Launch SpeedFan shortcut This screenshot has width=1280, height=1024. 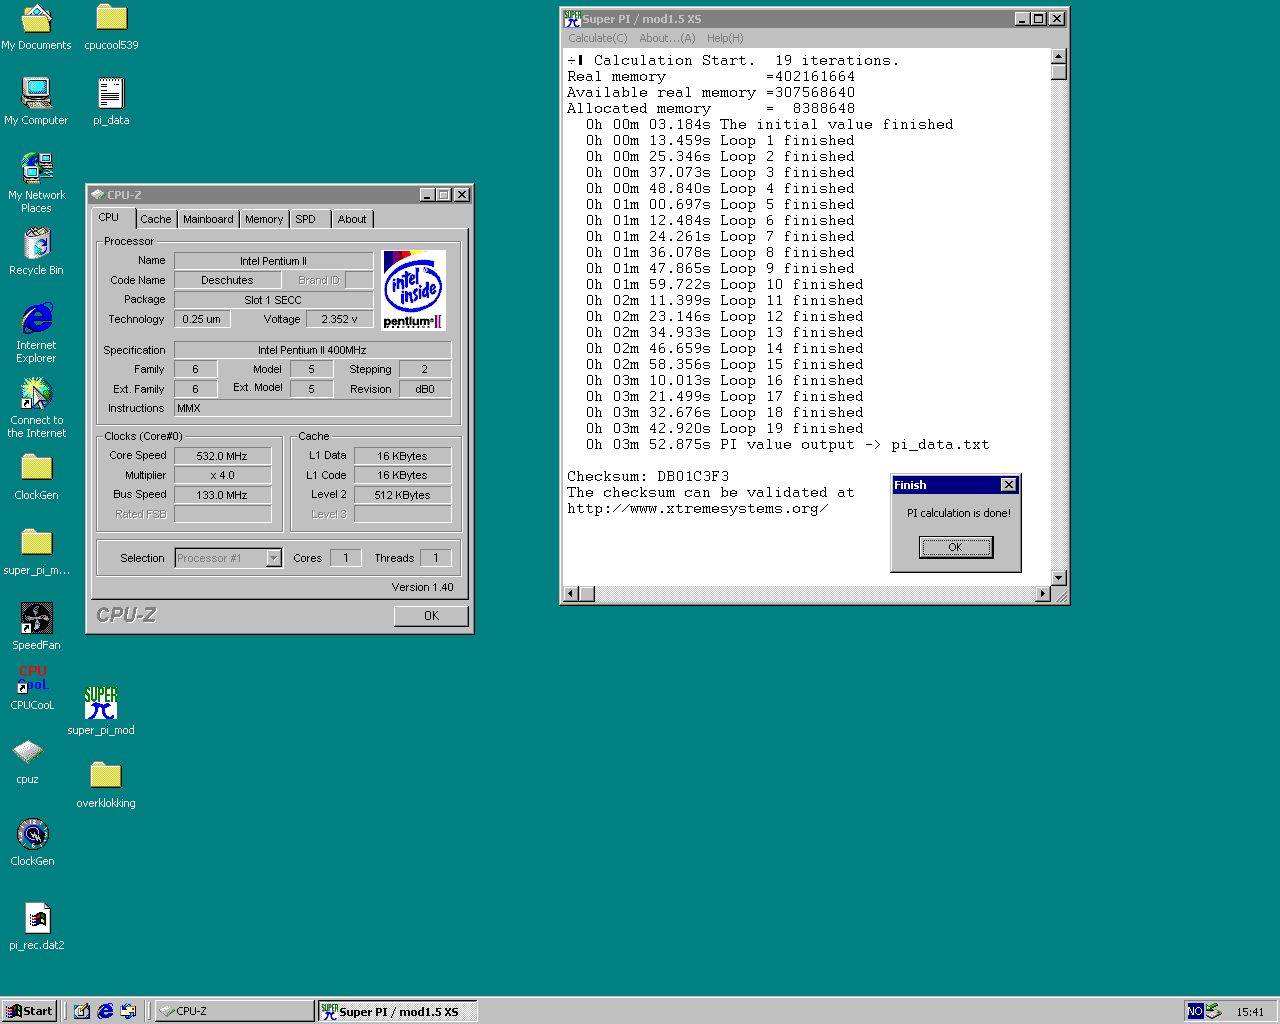[x=36, y=626]
